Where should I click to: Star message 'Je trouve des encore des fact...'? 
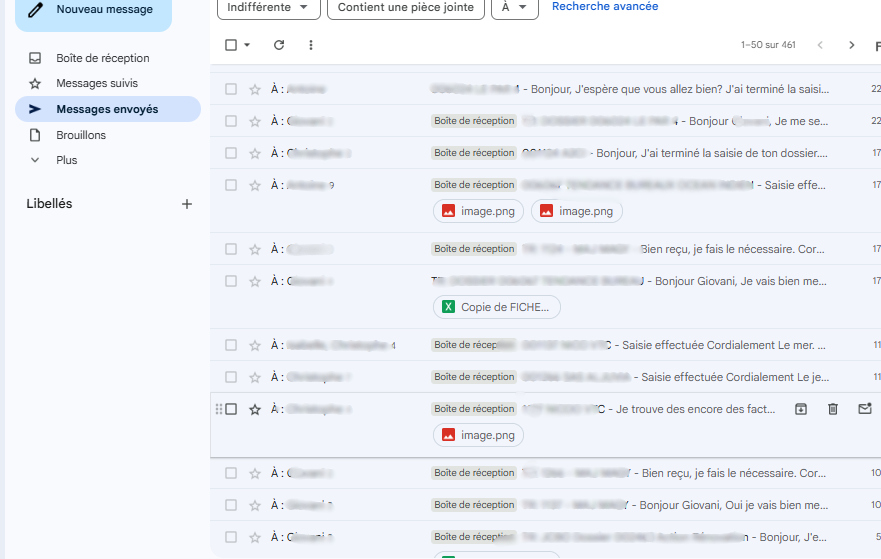(x=255, y=410)
